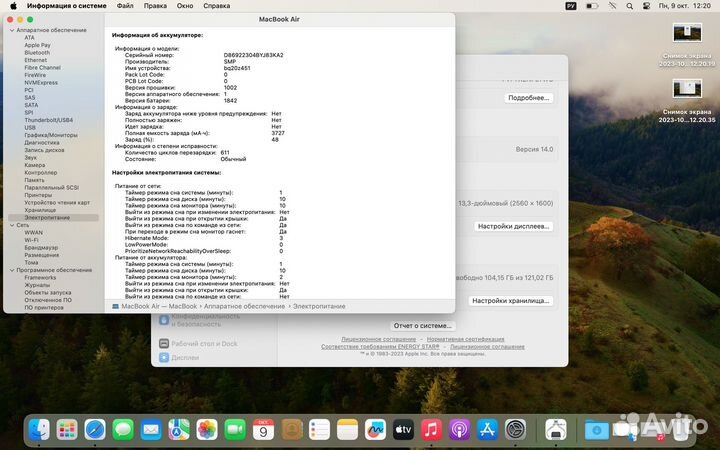Click the Spotlight search icon

coord(630,6)
